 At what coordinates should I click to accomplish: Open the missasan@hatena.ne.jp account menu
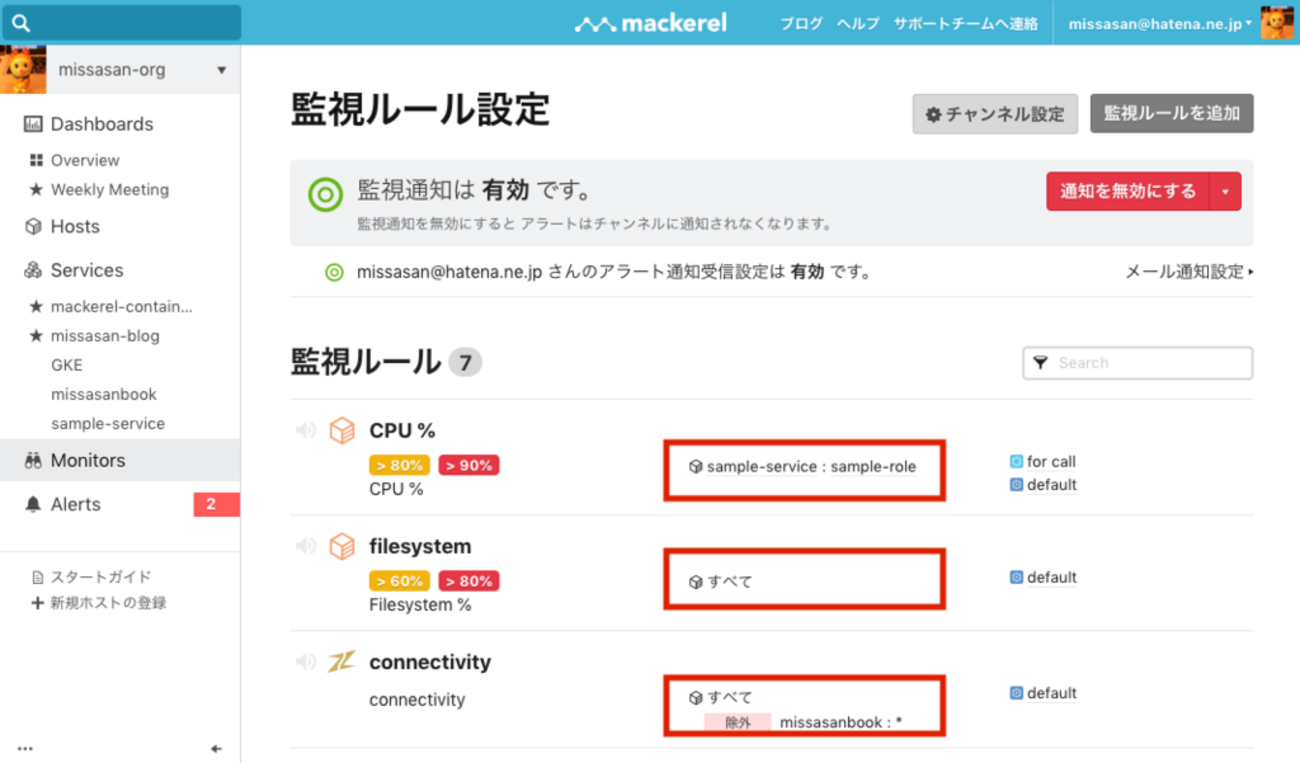[x=1160, y=24]
